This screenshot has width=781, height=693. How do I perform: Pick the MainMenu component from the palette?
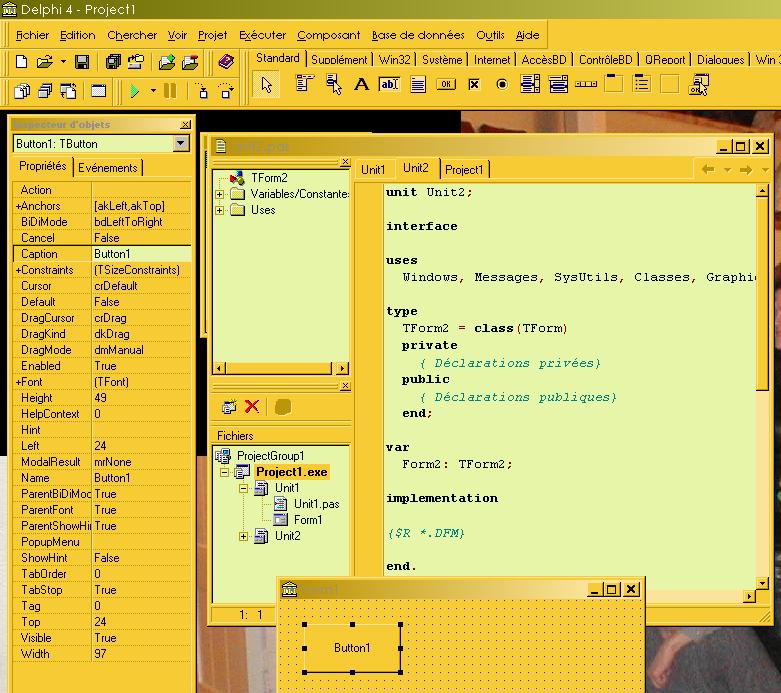click(304, 84)
